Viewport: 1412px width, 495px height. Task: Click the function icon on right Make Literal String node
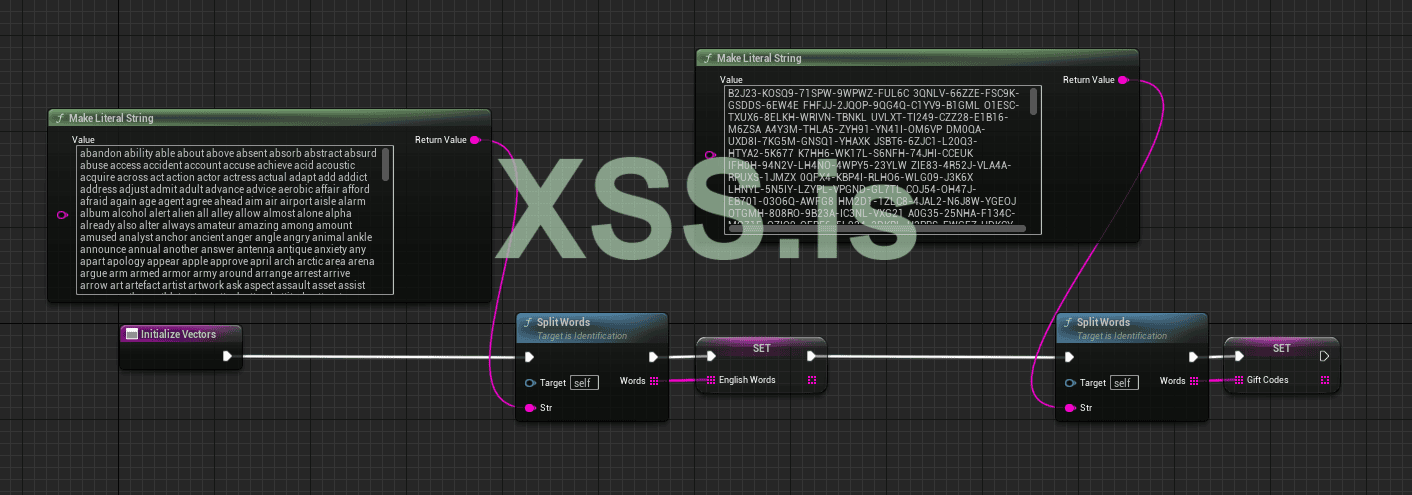tap(709, 58)
